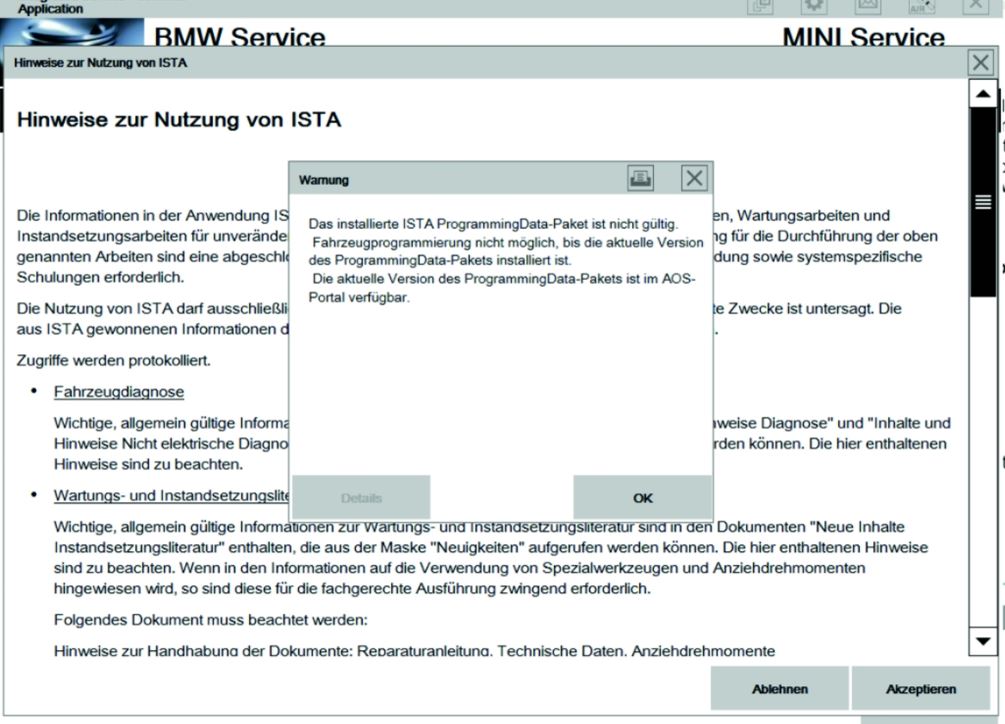Close the Hinweise zur Nutzung window
1005x724 pixels.
(981, 63)
